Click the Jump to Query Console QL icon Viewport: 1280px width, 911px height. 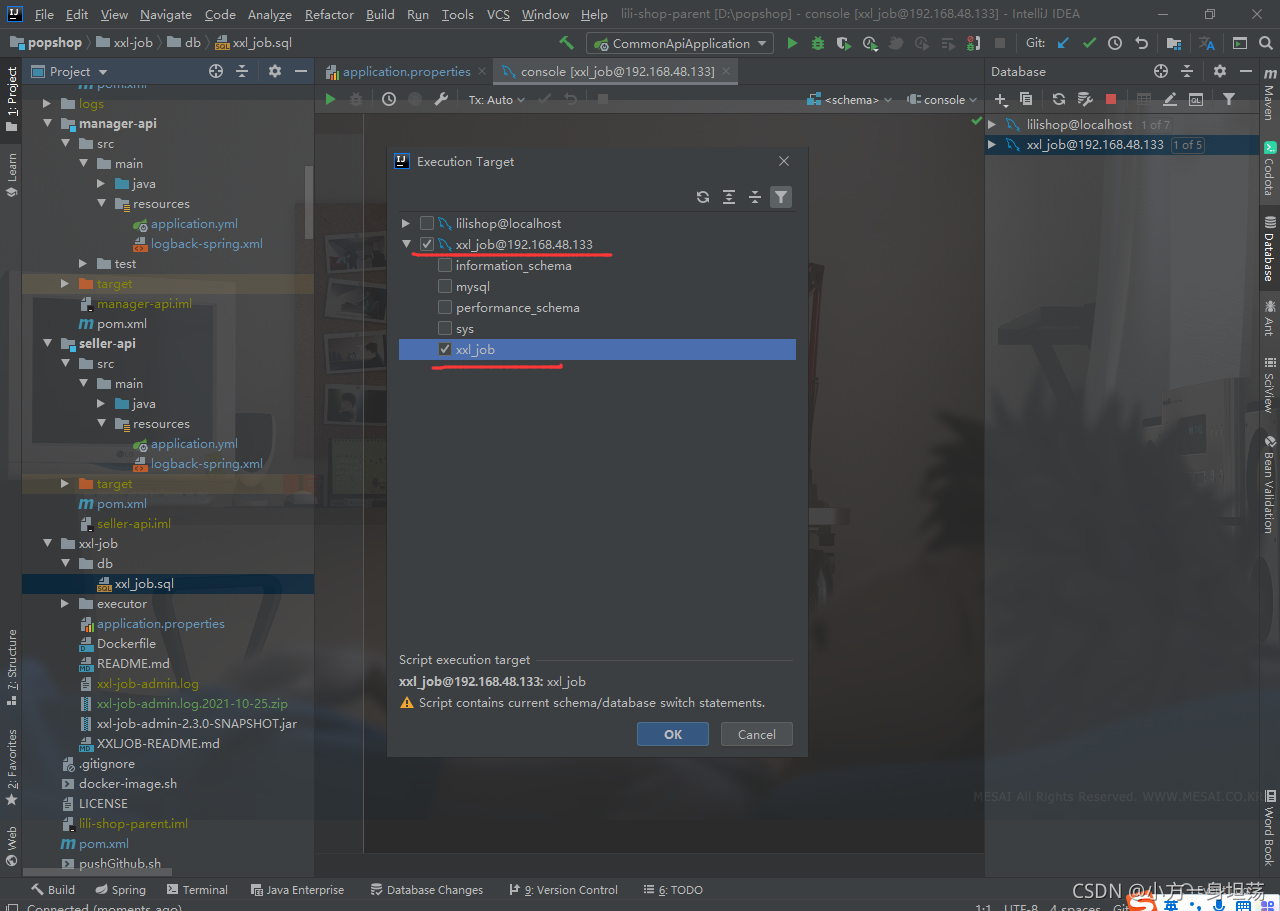tap(1196, 99)
